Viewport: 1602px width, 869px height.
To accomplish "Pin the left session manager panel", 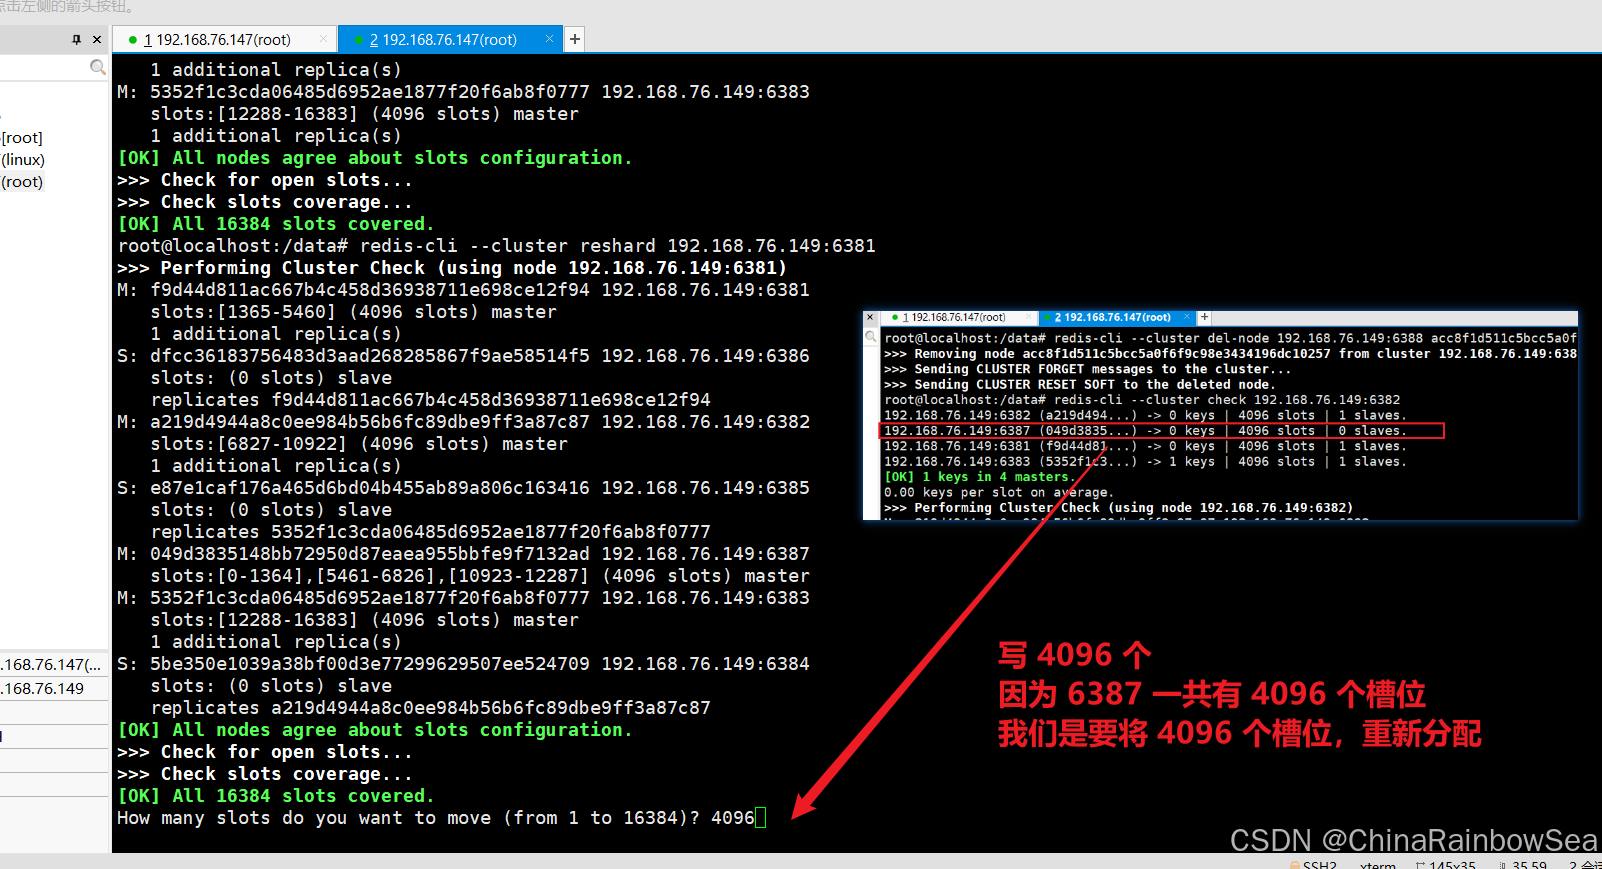I will point(77,40).
